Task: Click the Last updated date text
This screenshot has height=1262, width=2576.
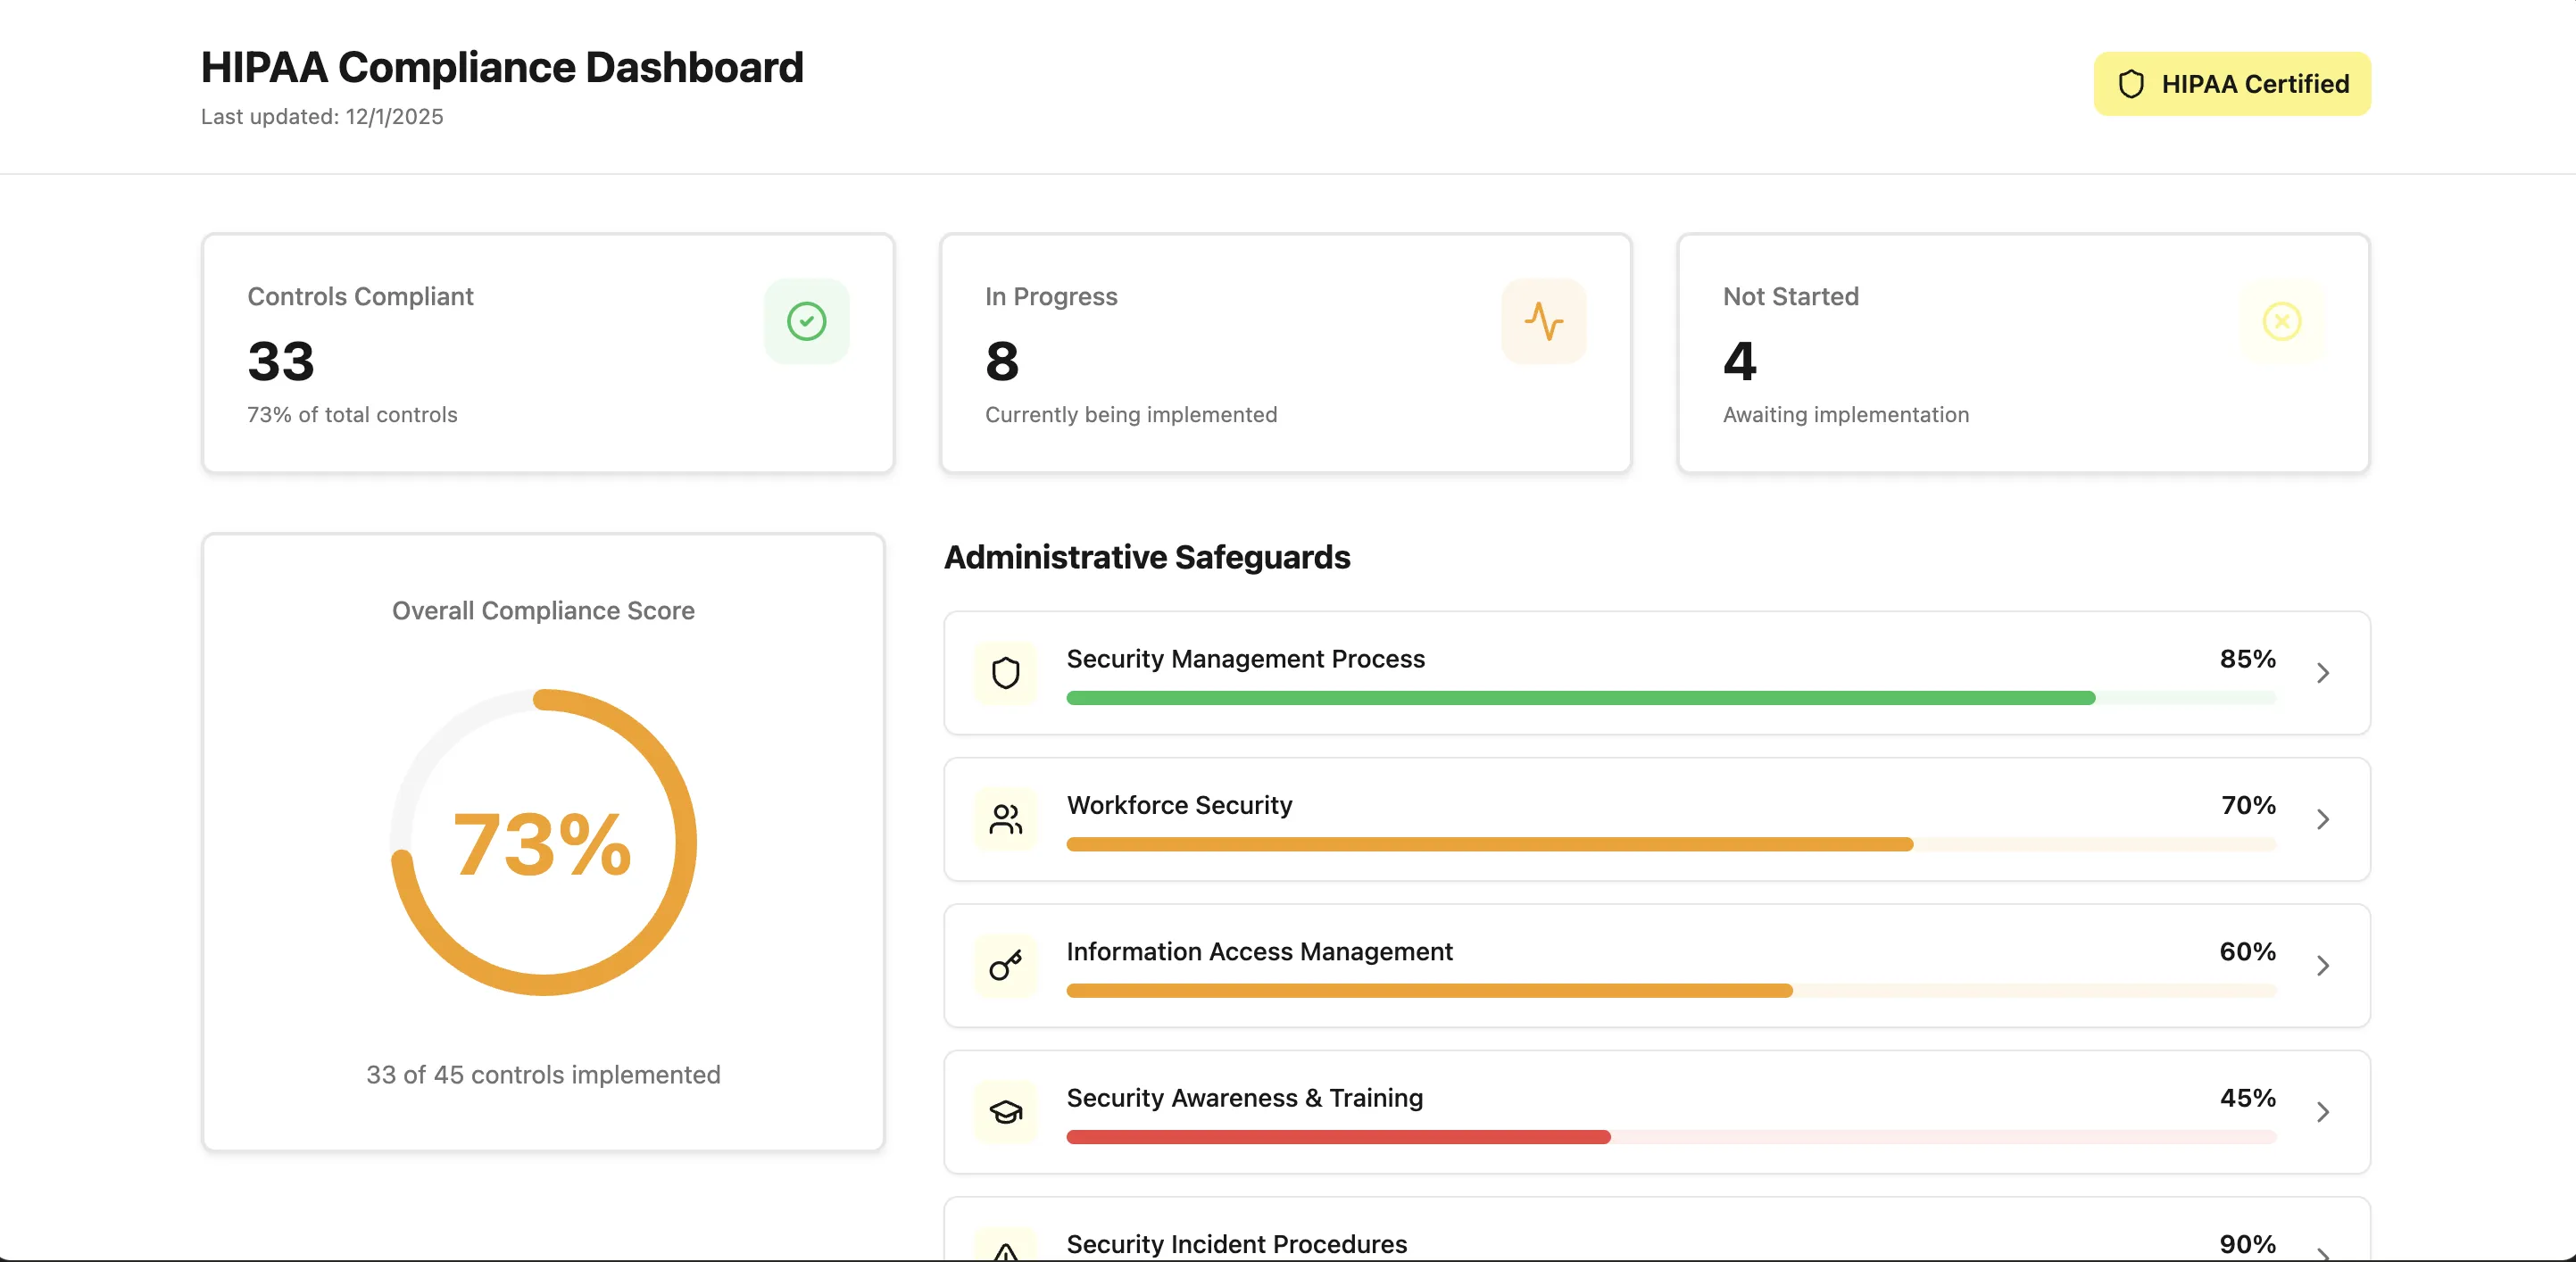Action: [322, 116]
